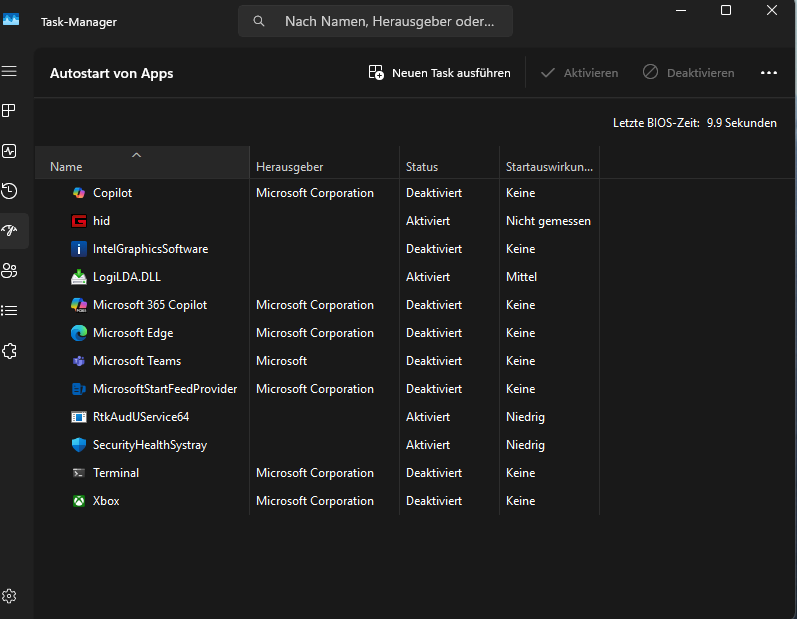Click the Xbox app icon
The width and height of the screenshot is (797, 619).
(x=79, y=501)
